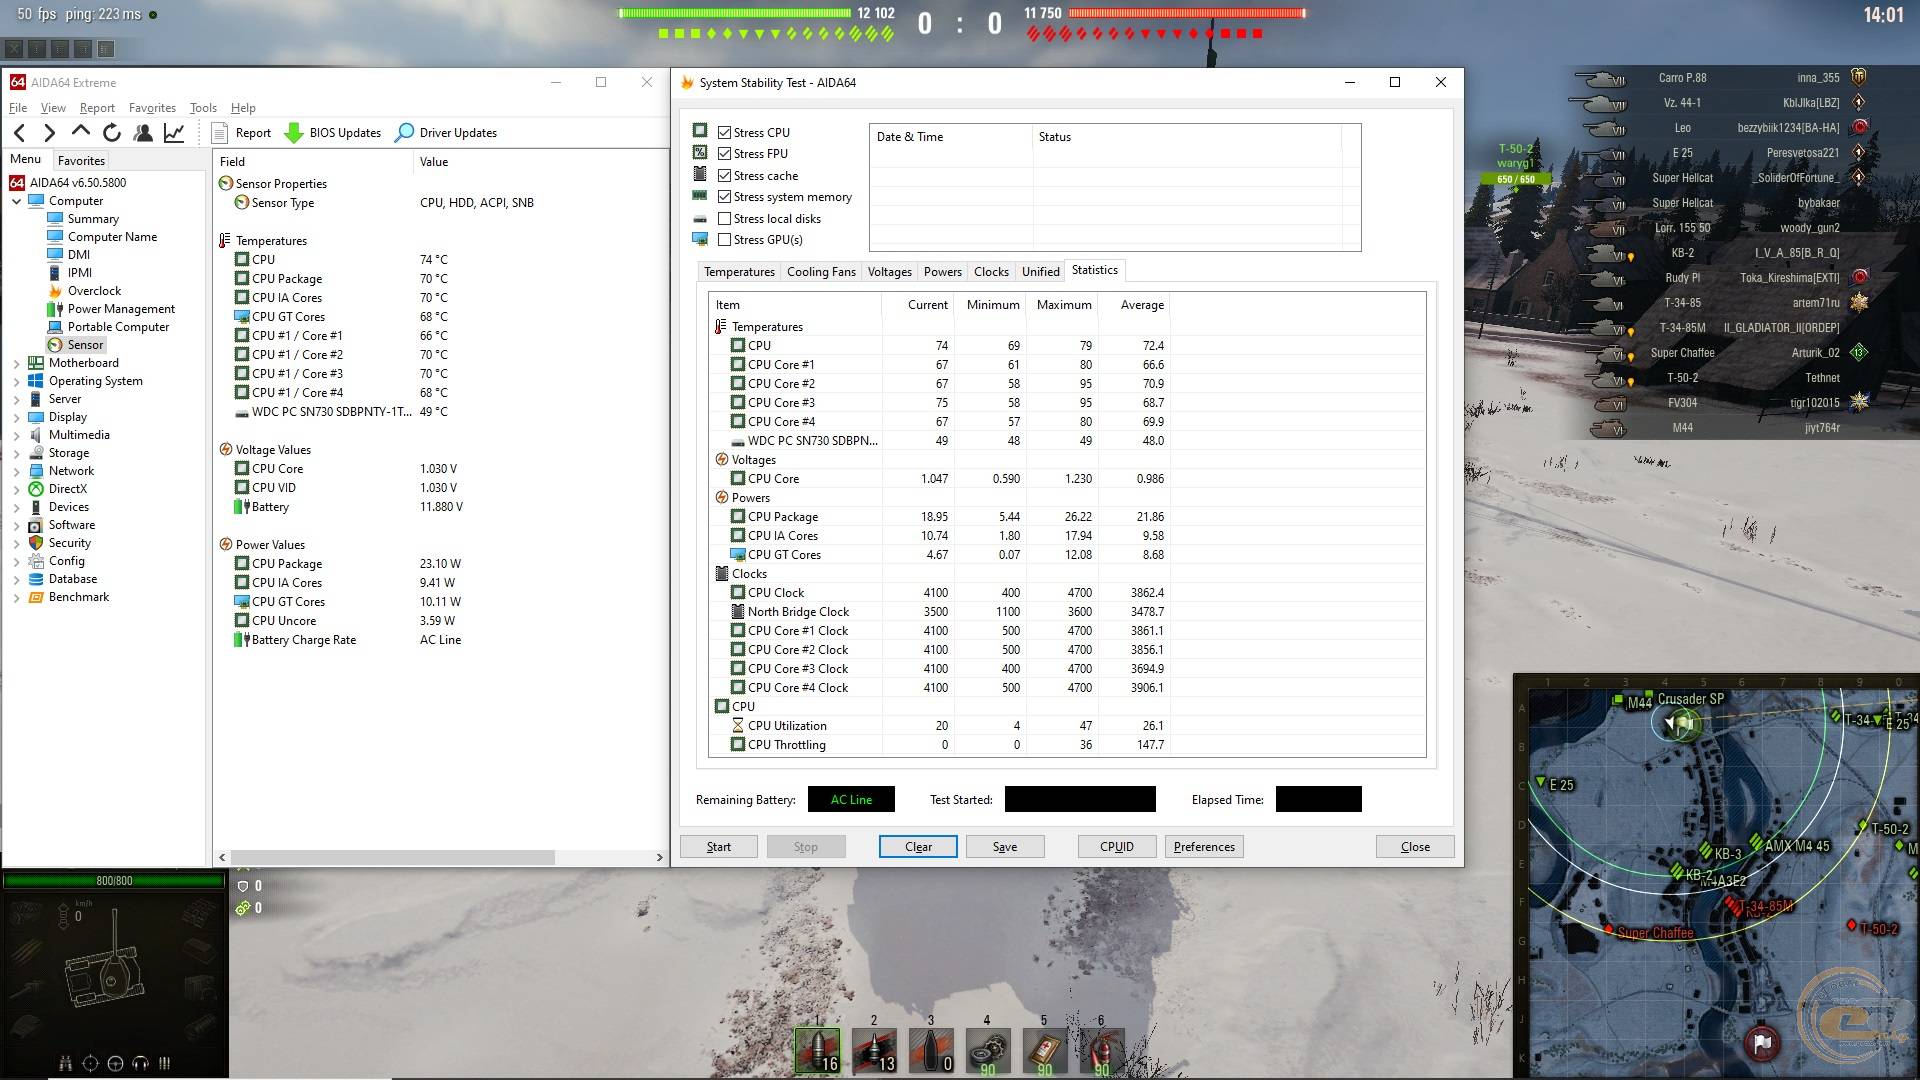Refresh the AIDA64 sensor page
The height and width of the screenshot is (1080, 1920).
pos(112,132)
